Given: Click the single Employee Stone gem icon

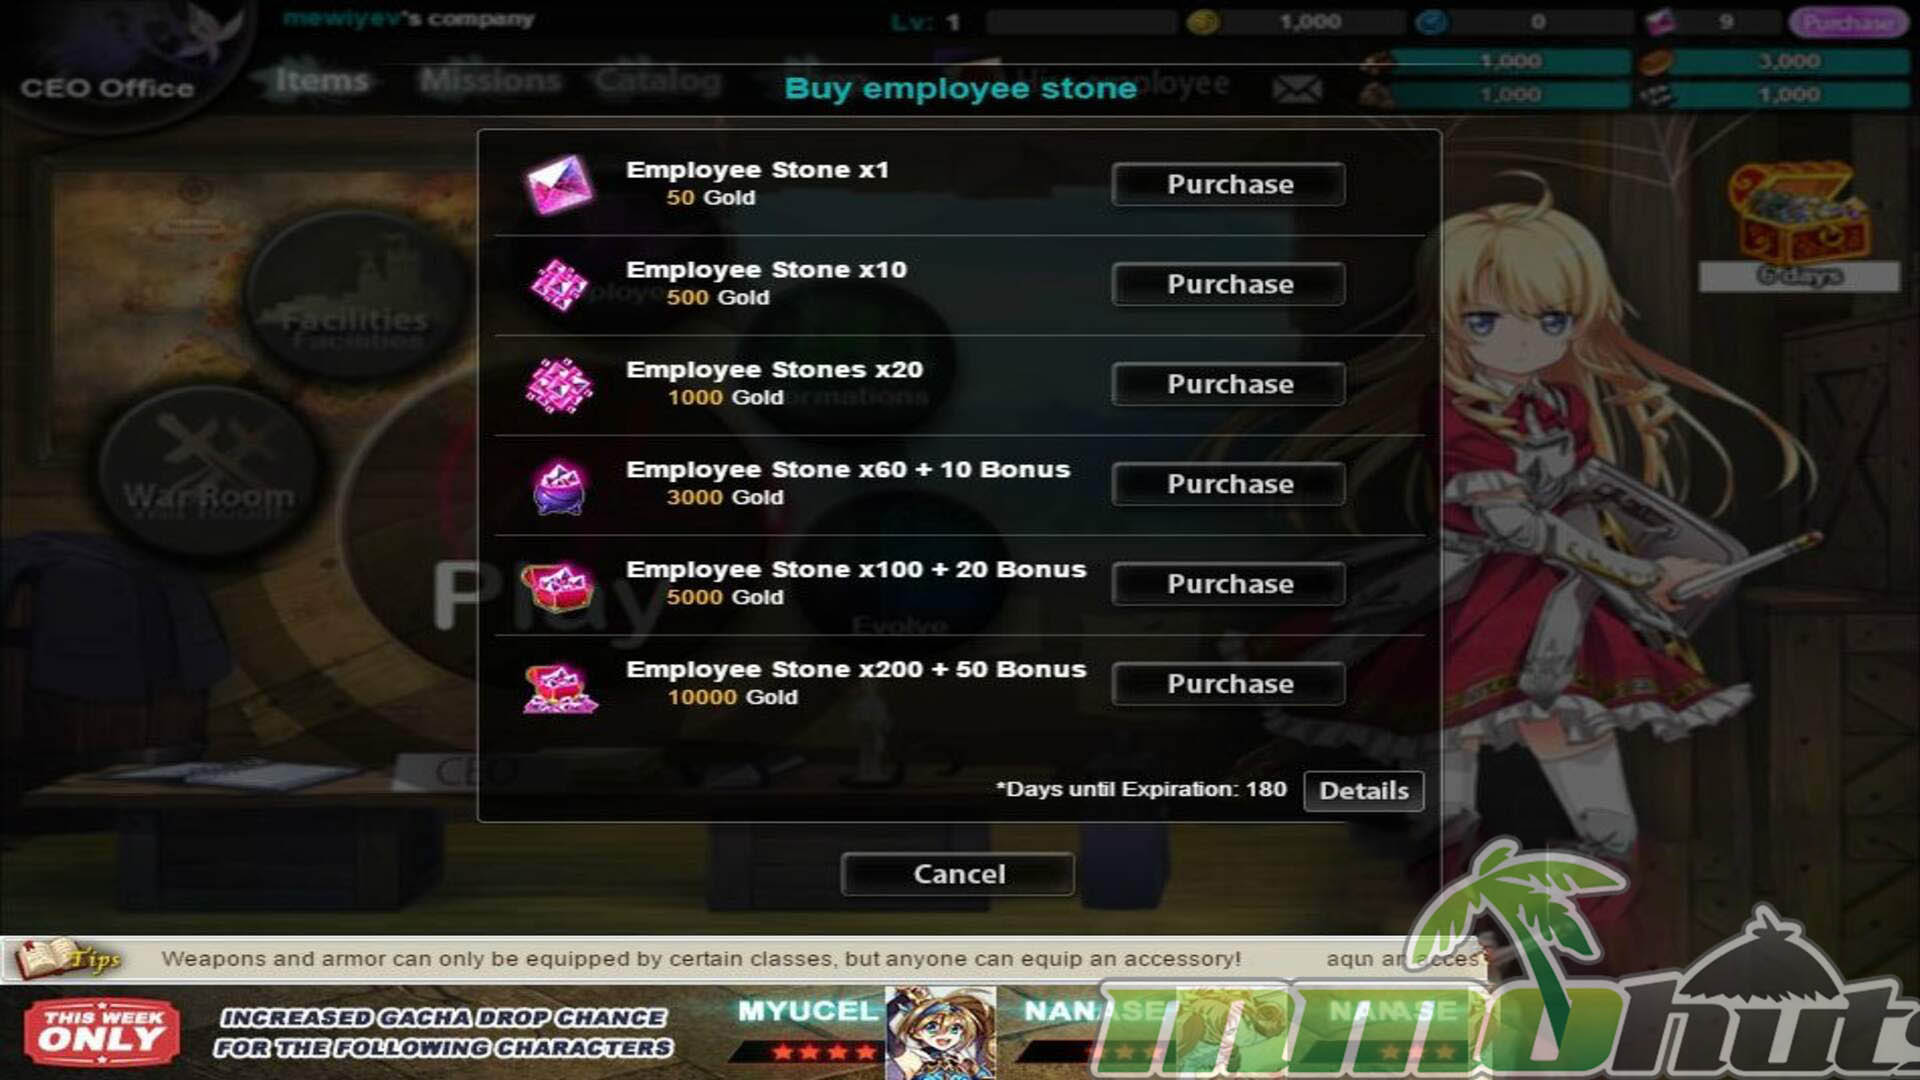Looking at the screenshot, I should 559,185.
